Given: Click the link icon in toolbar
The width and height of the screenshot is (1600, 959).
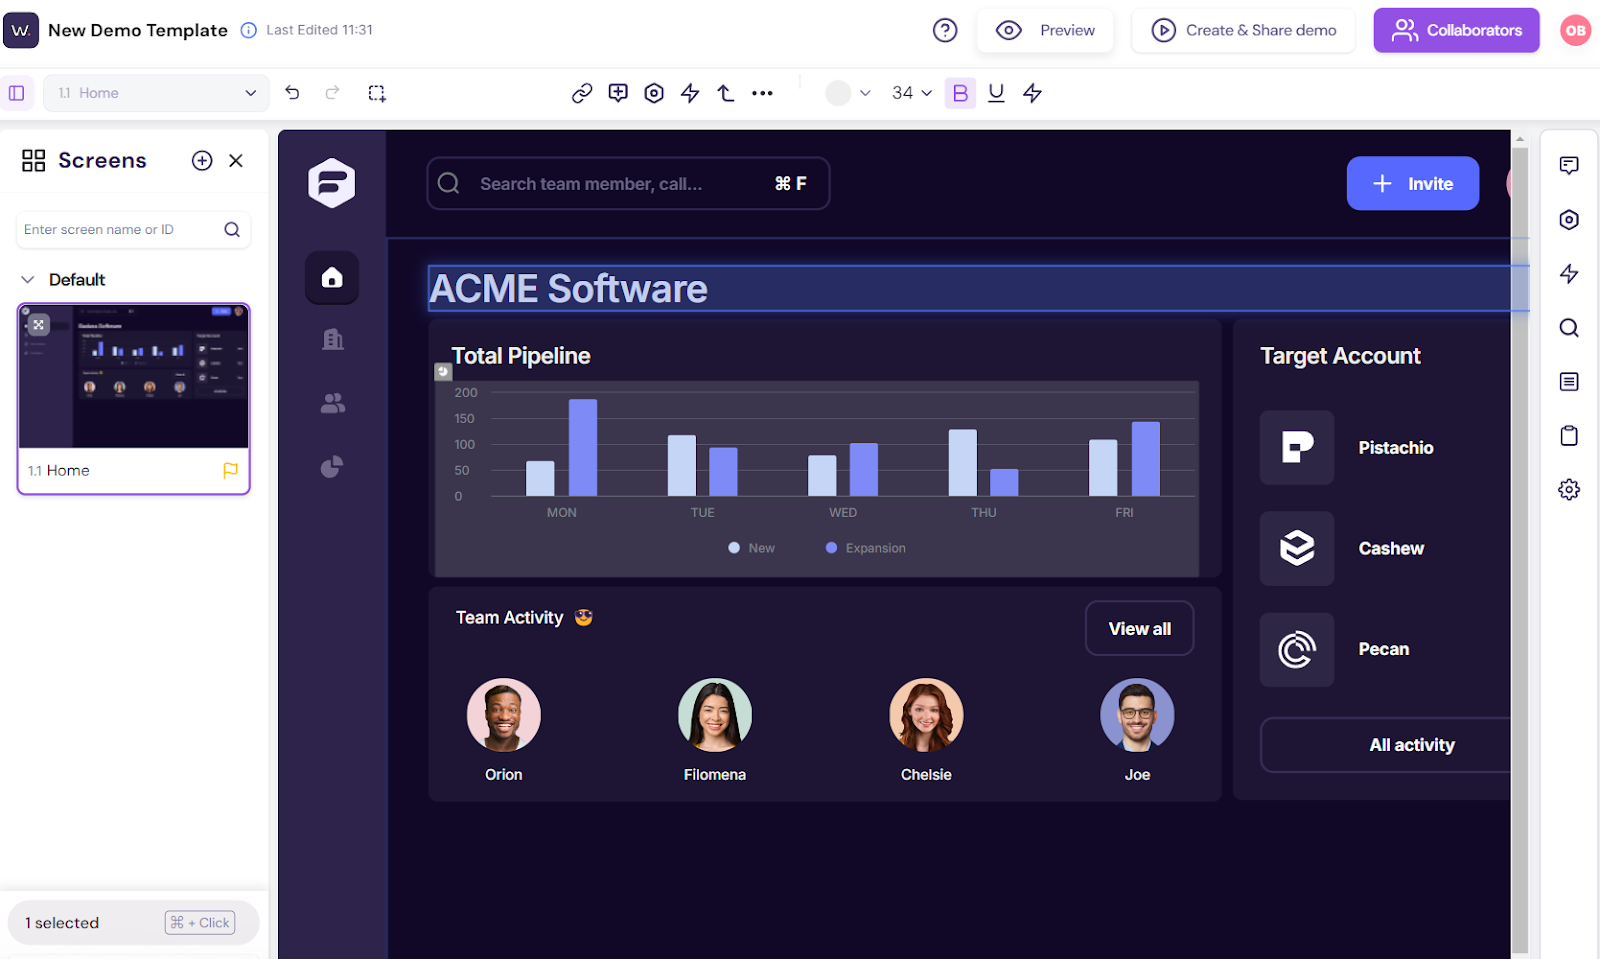Looking at the screenshot, I should coord(582,93).
